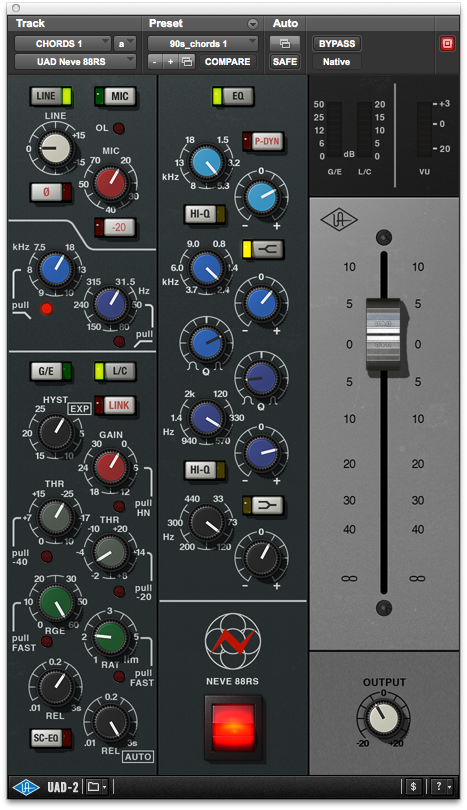467x810 pixels.
Task: Toggle the P-DYN pre-dynamics switch
Action: (x=263, y=142)
